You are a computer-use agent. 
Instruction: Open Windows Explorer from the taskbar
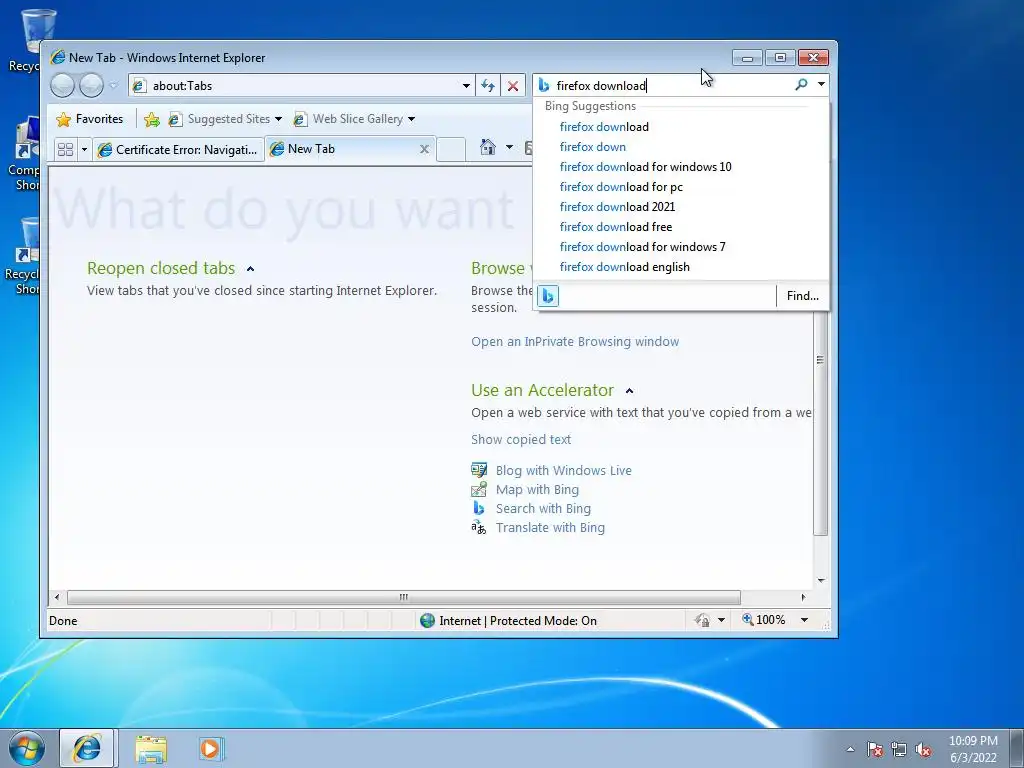click(x=151, y=749)
